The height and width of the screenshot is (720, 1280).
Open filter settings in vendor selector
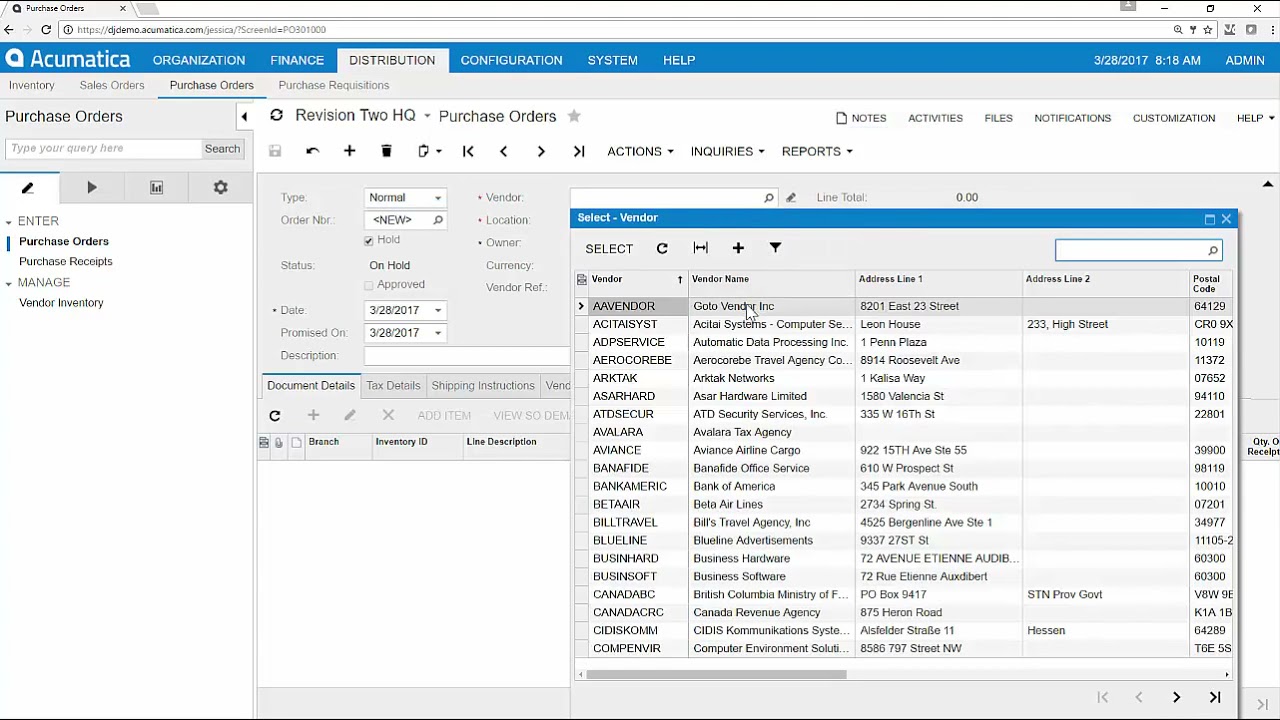(x=775, y=248)
